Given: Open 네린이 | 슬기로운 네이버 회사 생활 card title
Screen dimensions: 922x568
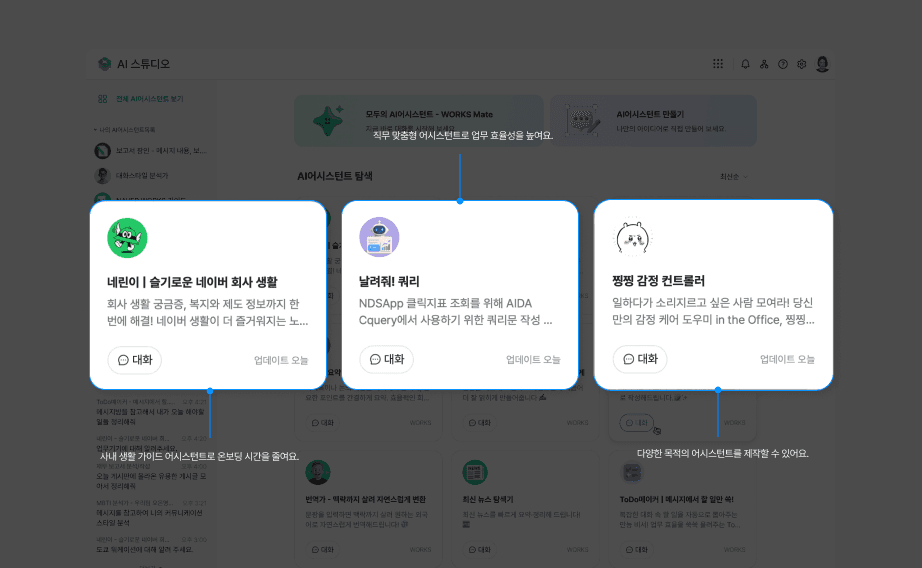Looking at the screenshot, I should point(192,282).
